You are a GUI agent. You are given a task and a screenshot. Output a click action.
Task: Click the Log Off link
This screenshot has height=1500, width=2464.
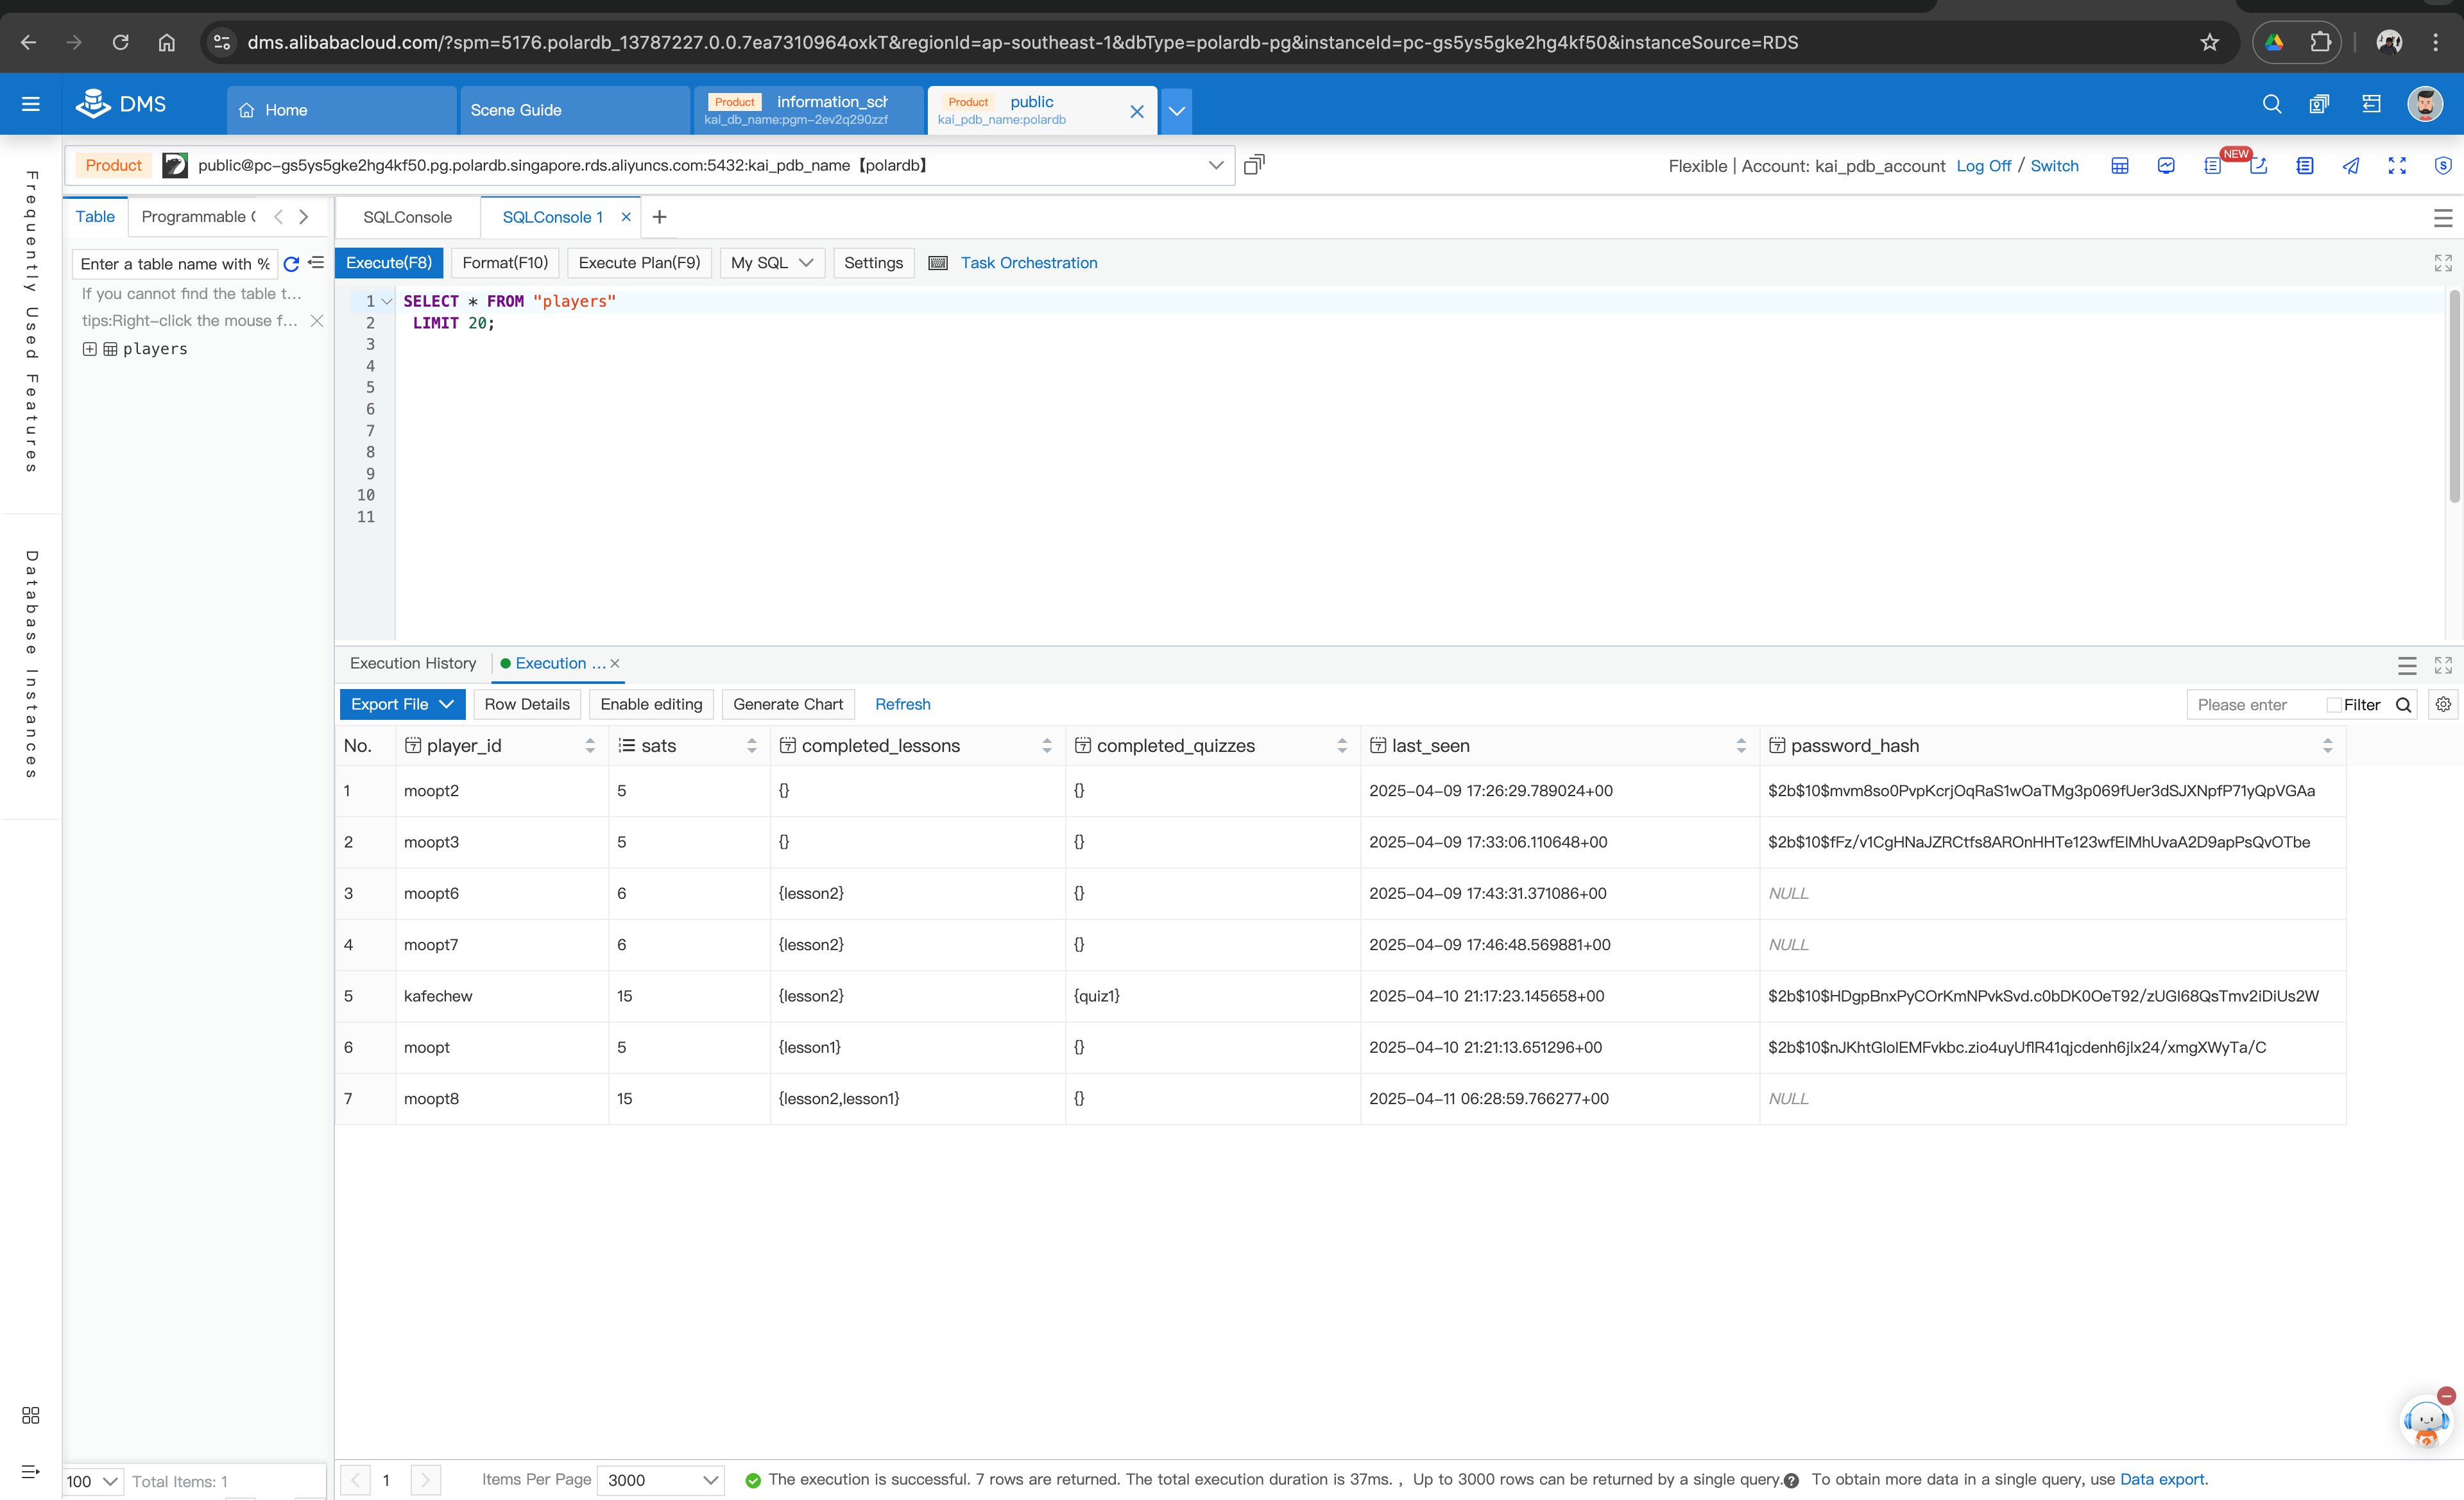tap(1983, 166)
